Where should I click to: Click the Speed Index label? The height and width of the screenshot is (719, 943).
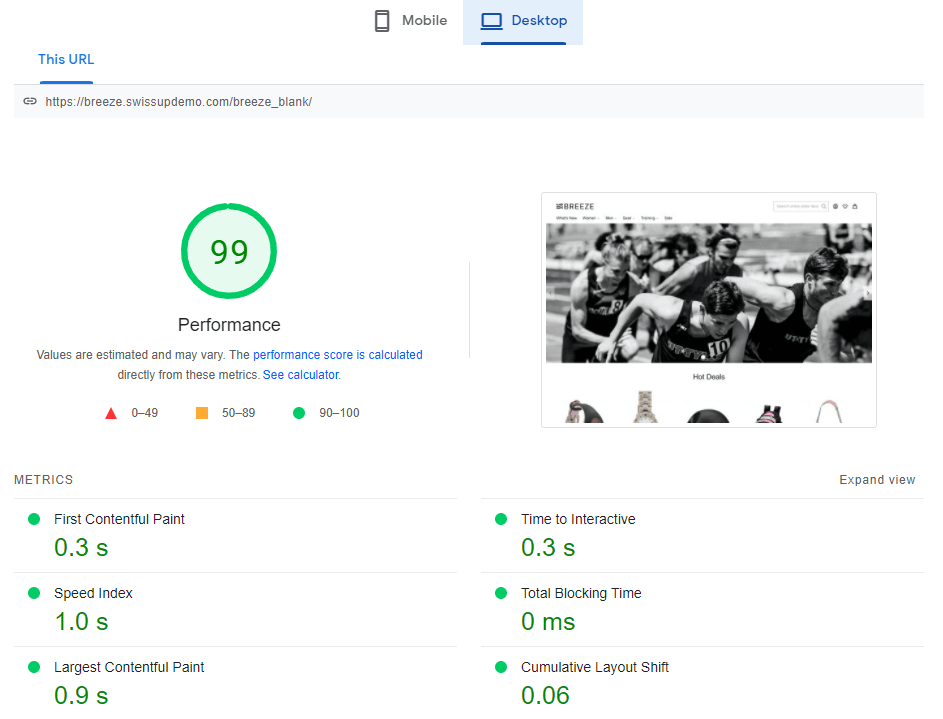point(93,593)
